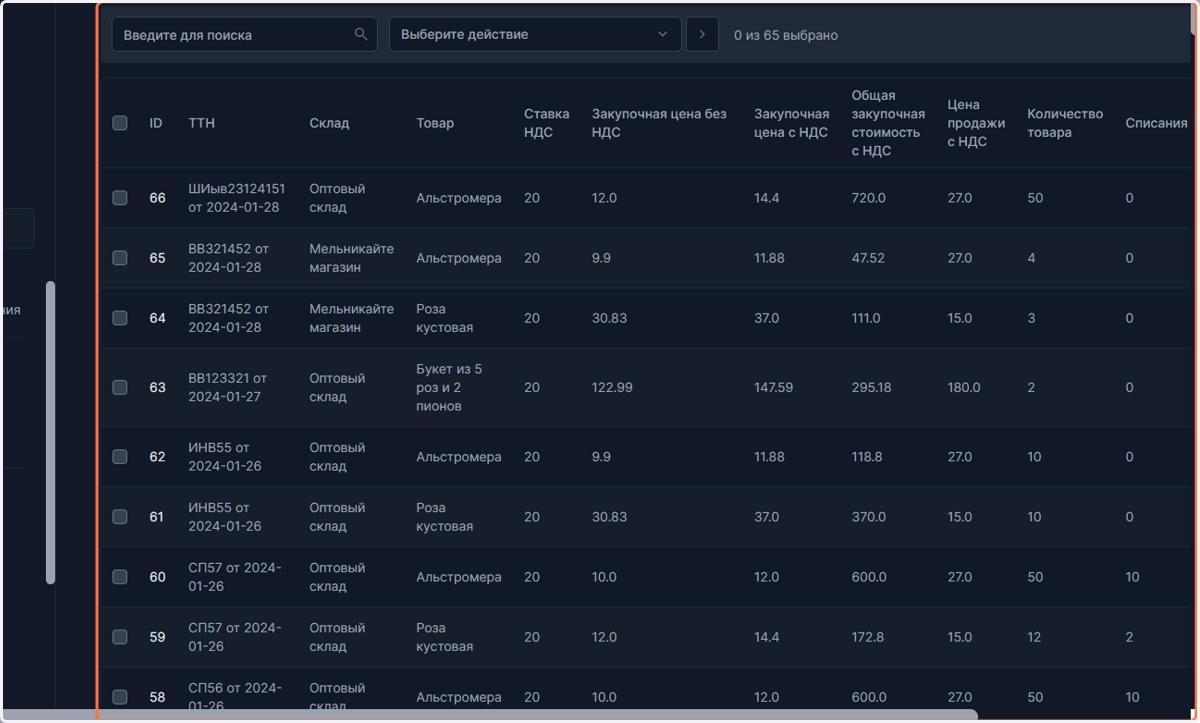Click 'Роза кустовая' in row 64
This screenshot has height=723, width=1200.
pyautogui.click(x=445, y=318)
